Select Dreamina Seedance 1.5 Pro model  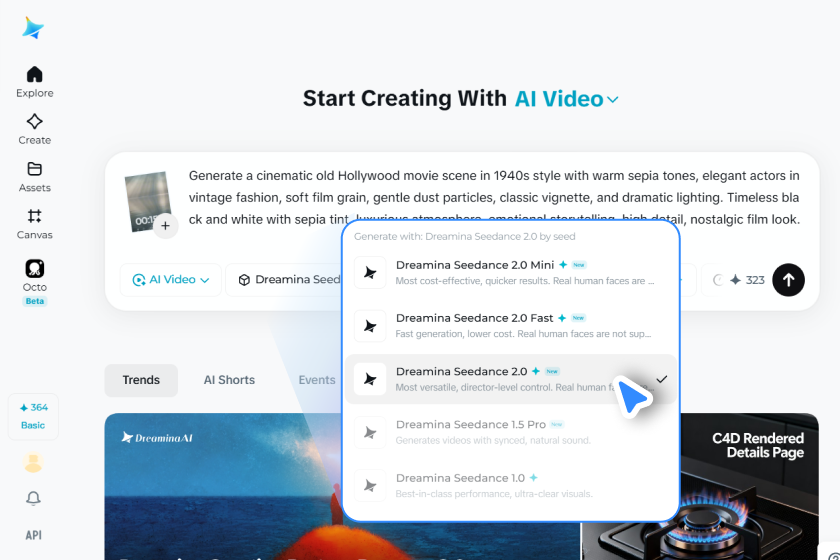tap(511, 432)
